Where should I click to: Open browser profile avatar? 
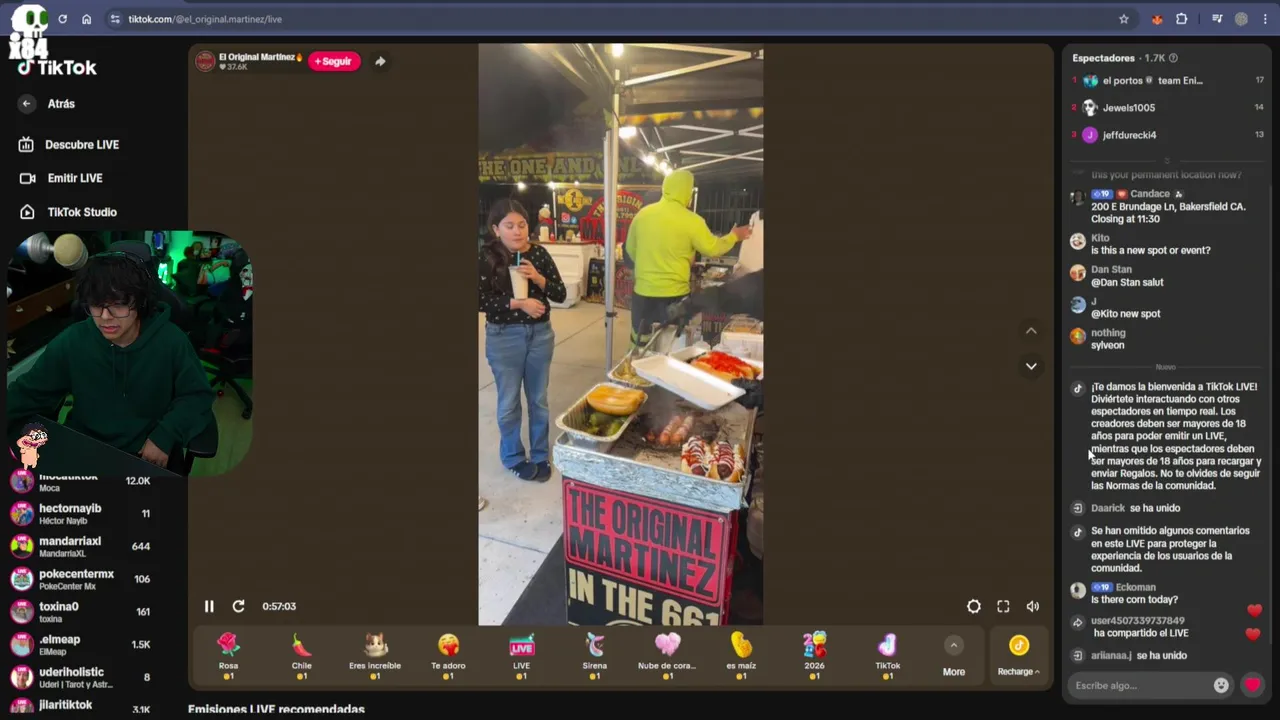pos(1241,19)
